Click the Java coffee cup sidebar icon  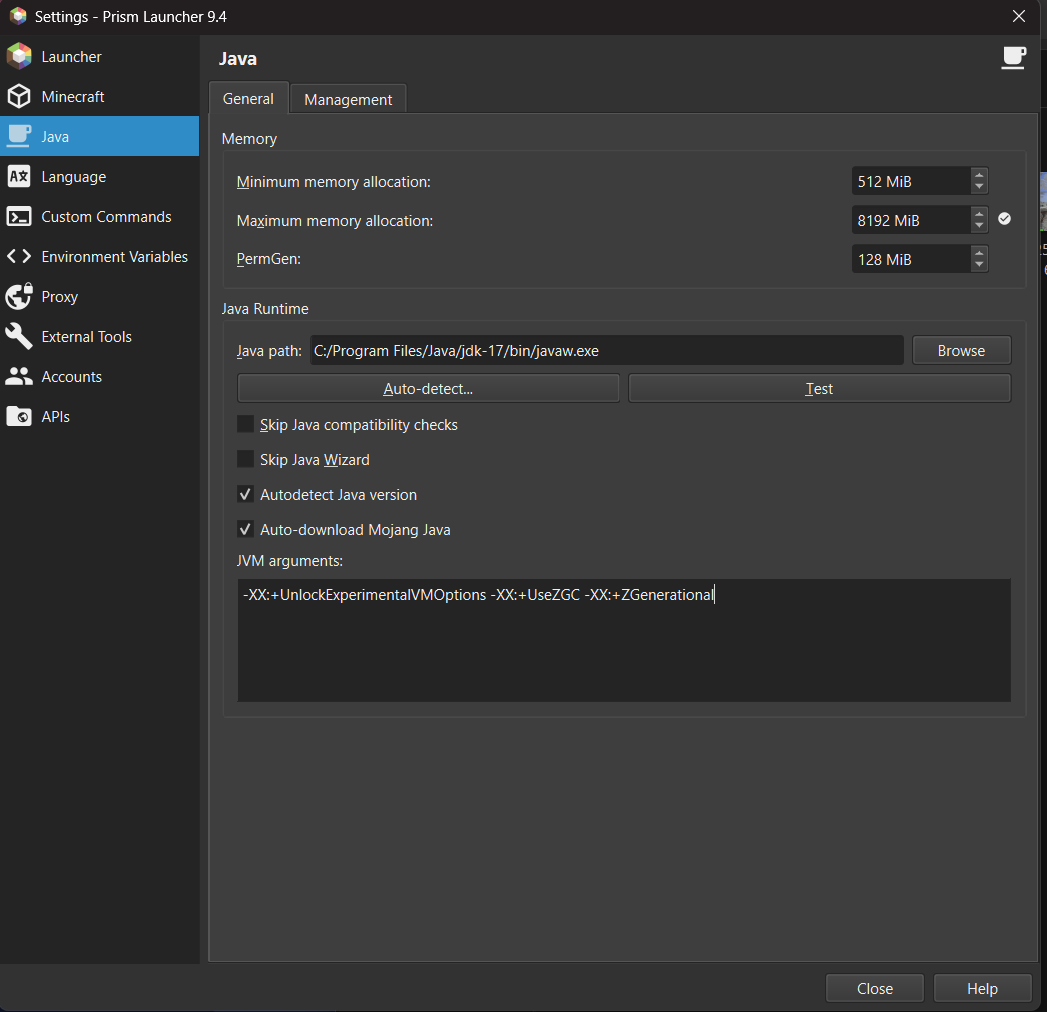pos(19,136)
